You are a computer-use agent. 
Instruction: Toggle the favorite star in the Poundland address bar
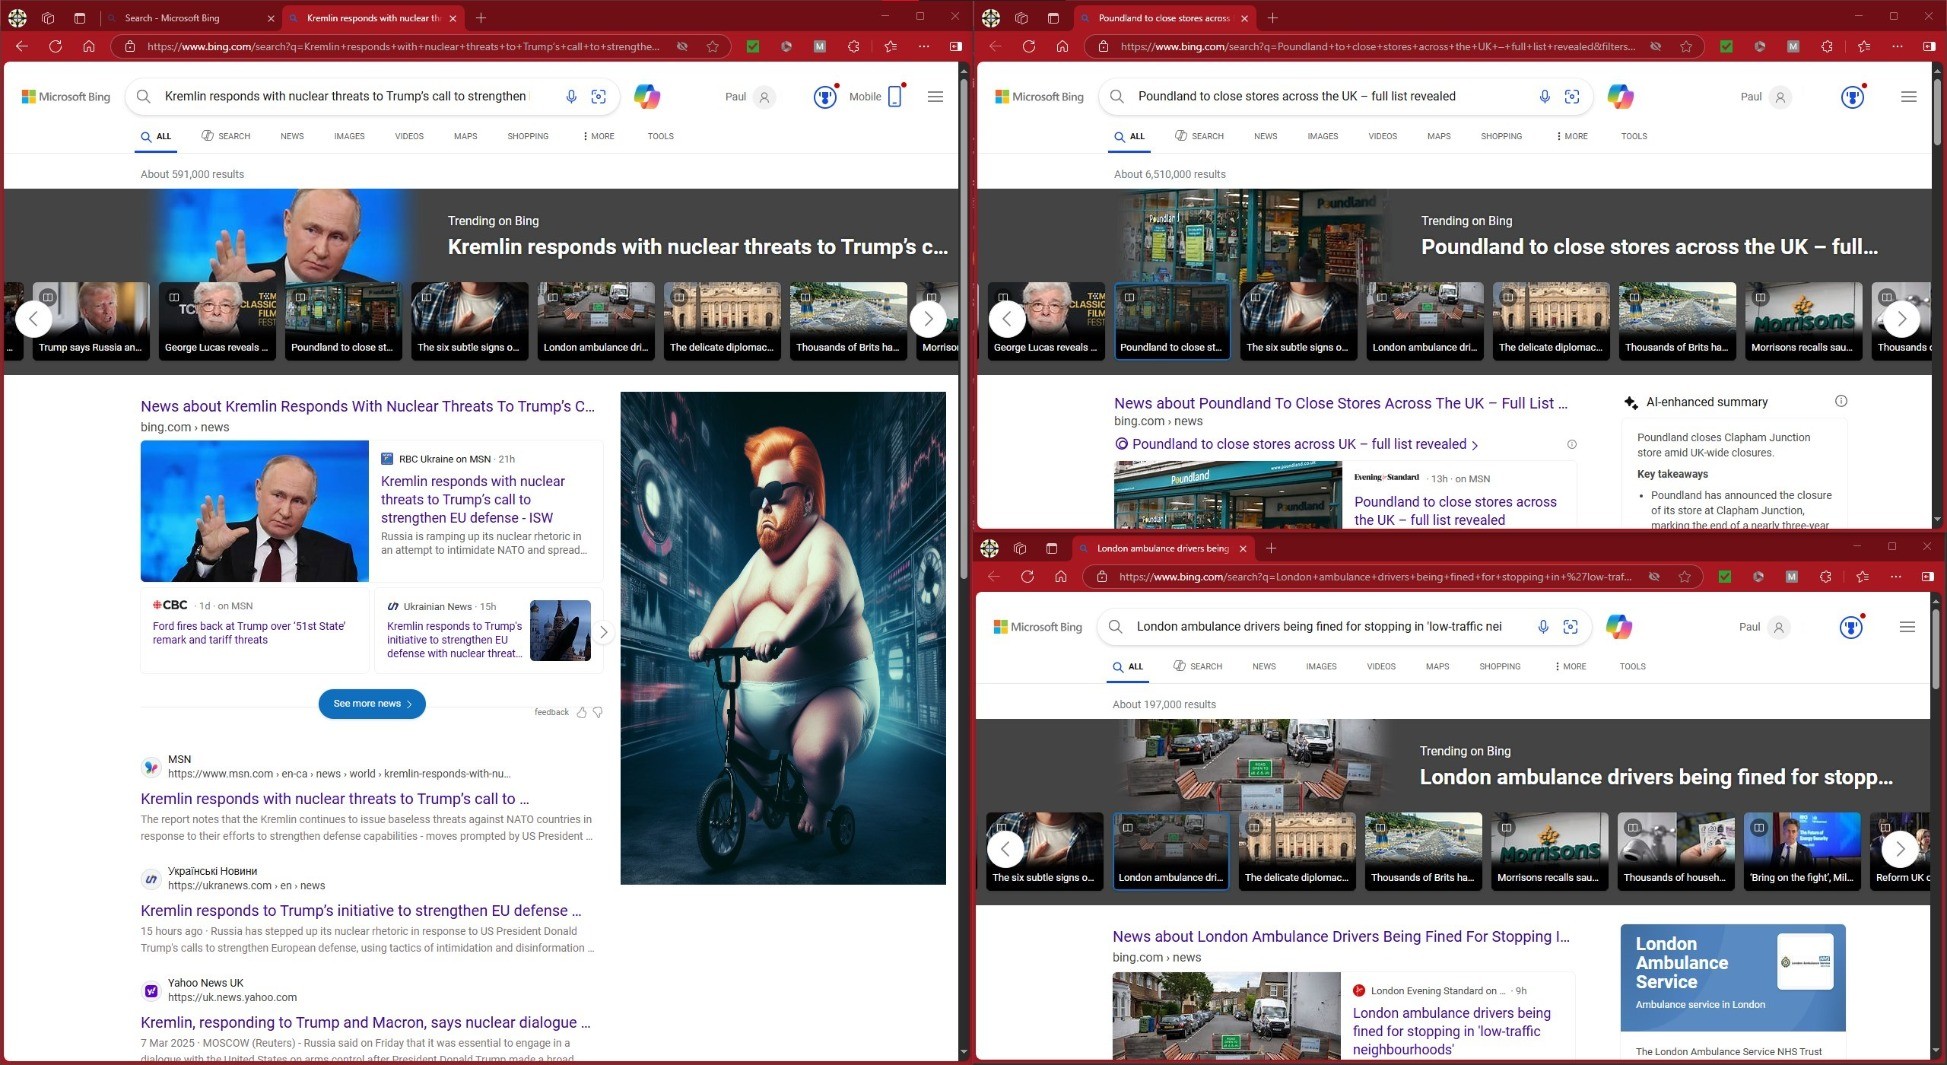coord(1686,46)
